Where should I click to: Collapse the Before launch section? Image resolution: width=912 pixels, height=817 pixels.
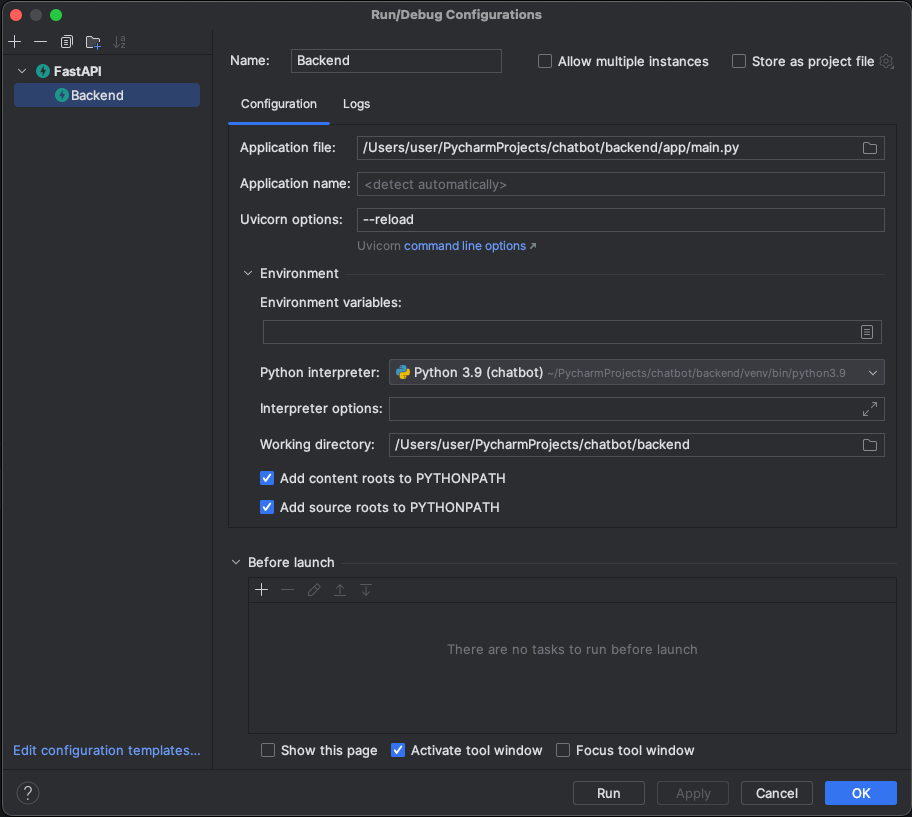point(236,562)
